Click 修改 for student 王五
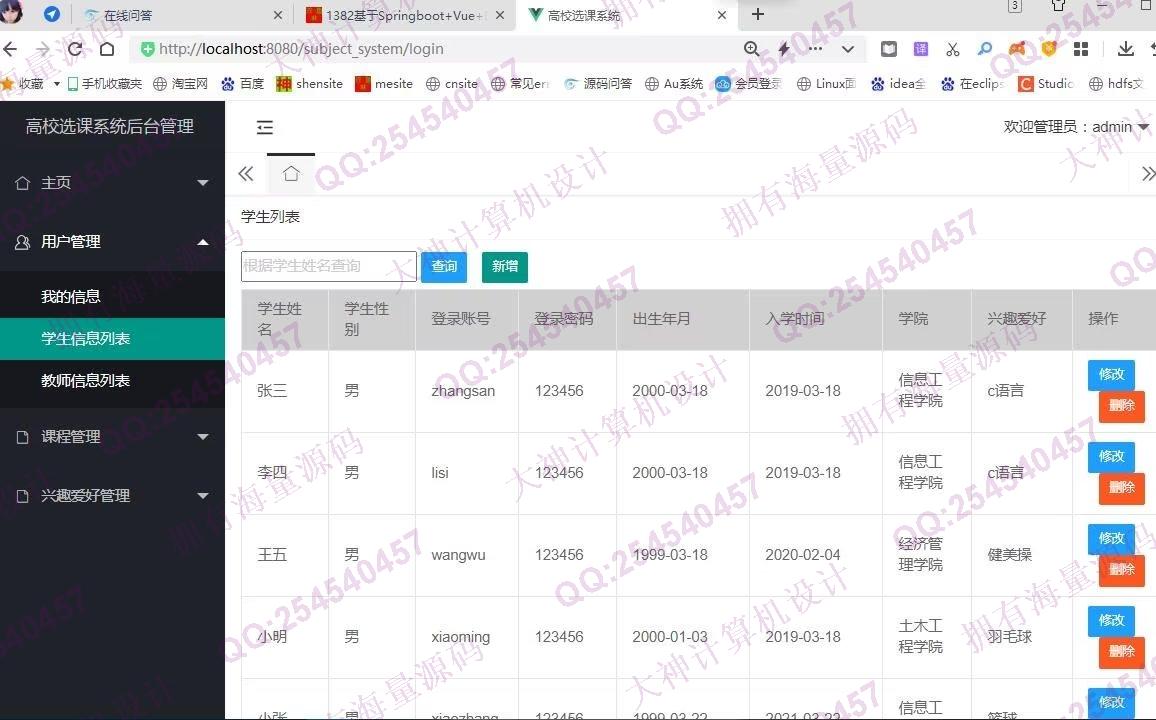 (1111, 538)
